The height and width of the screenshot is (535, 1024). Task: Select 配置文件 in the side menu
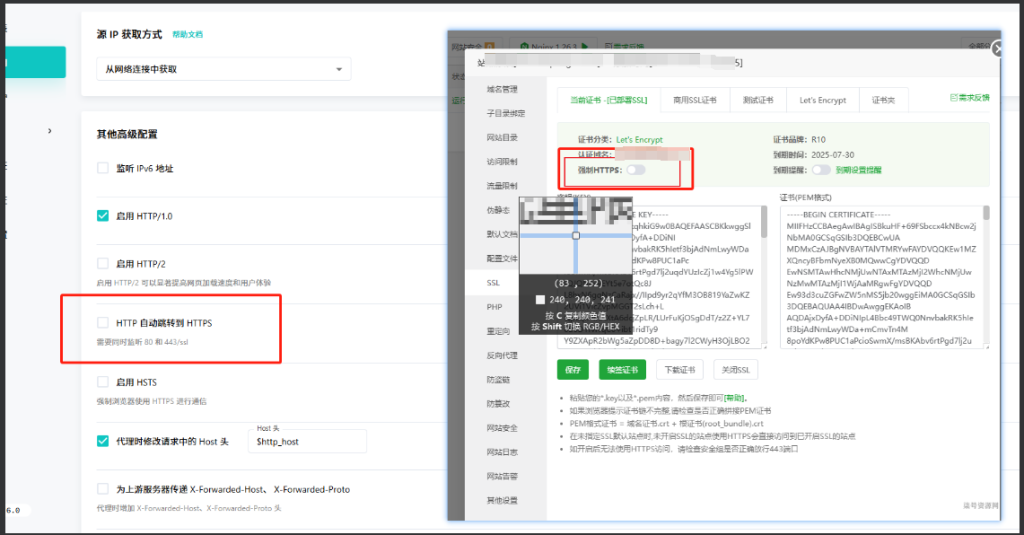click(x=502, y=259)
